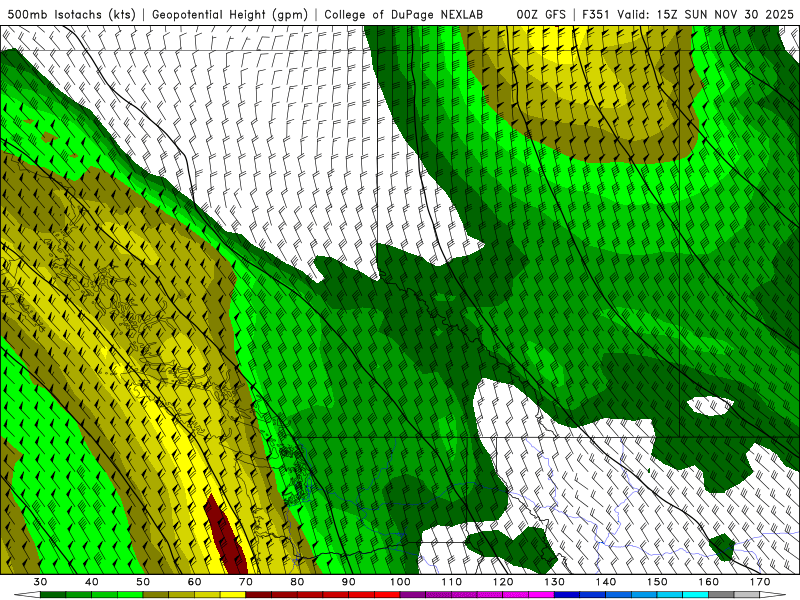The height and width of the screenshot is (600, 800).
Task: Click the dark red 70-knot legend swatch
Action: 259,595
